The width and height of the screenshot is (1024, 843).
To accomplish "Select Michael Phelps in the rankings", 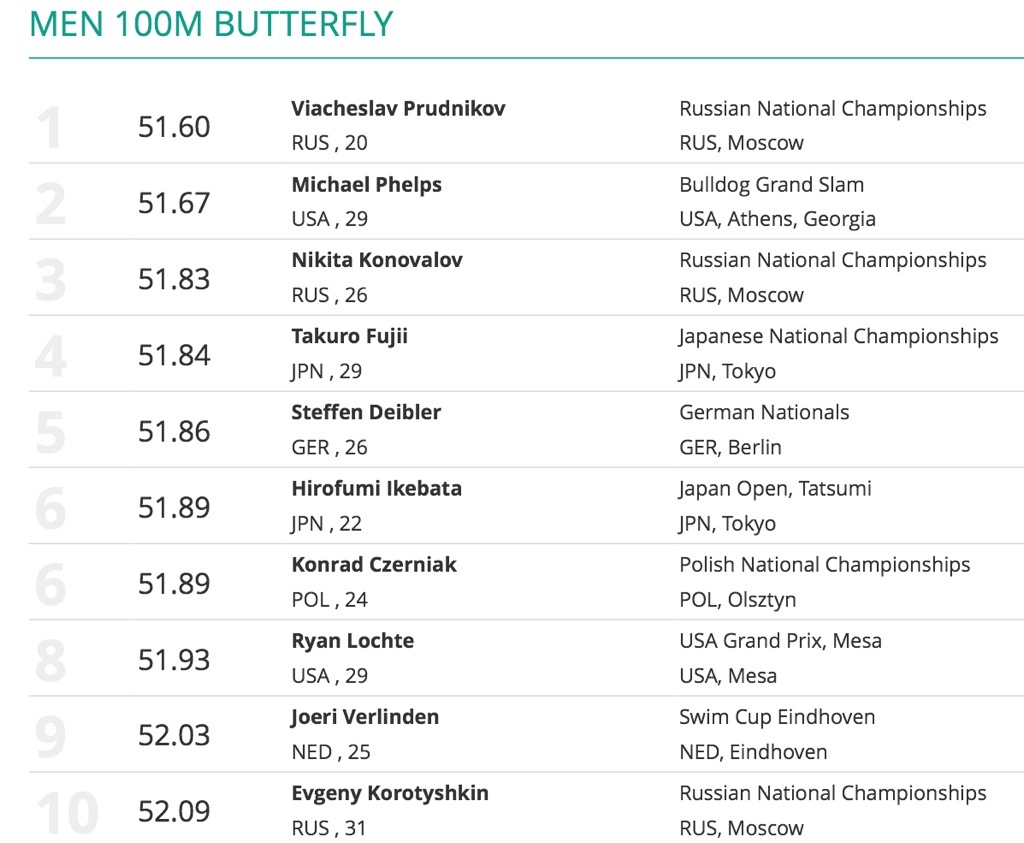I will (366, 184).
